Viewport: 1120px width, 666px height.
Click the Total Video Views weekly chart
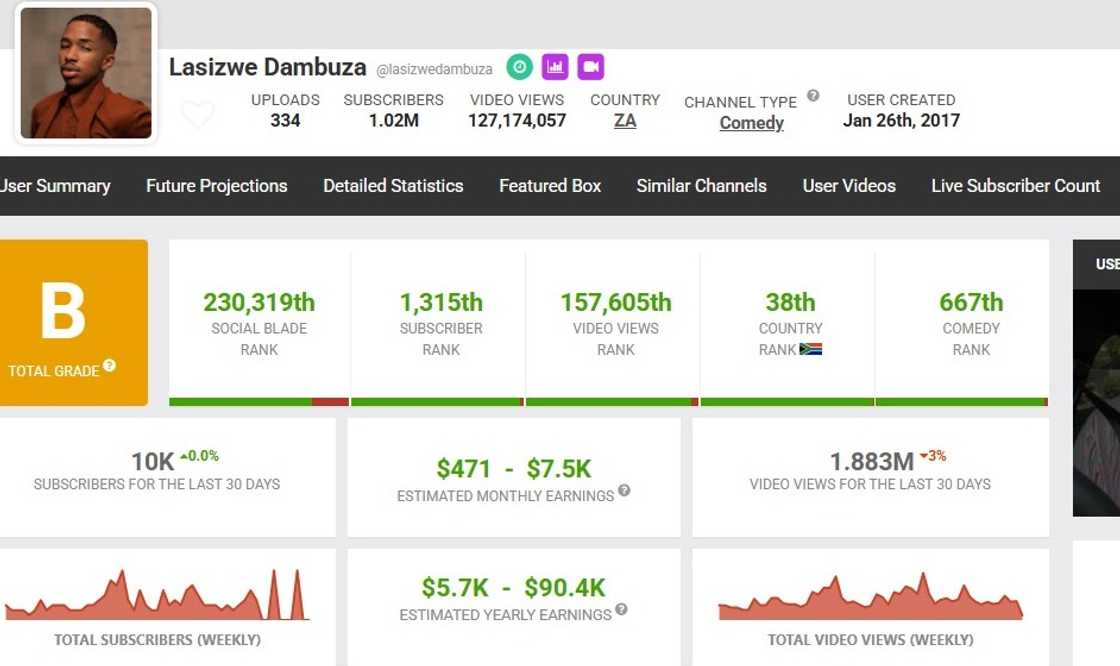pyautogui.click(x=870, y=598)
